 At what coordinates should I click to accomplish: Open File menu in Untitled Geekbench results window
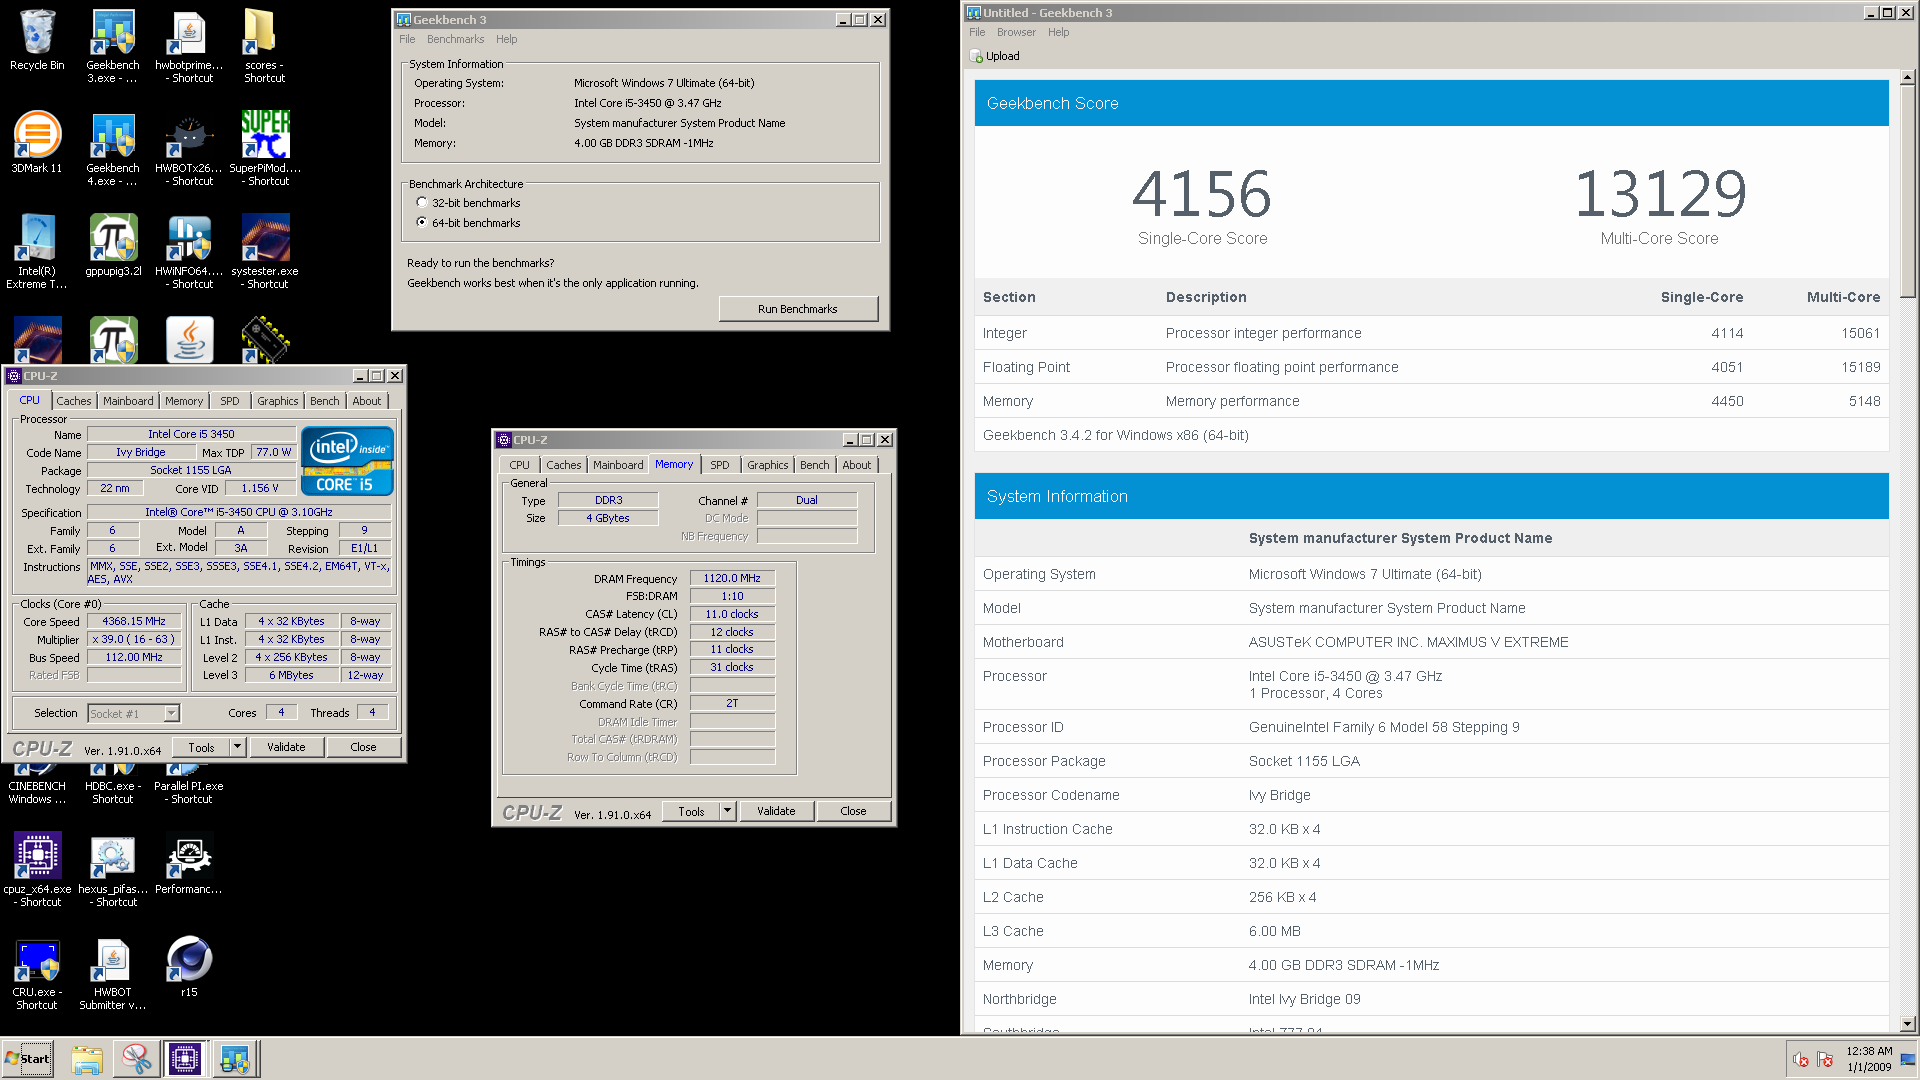(977, 32)
